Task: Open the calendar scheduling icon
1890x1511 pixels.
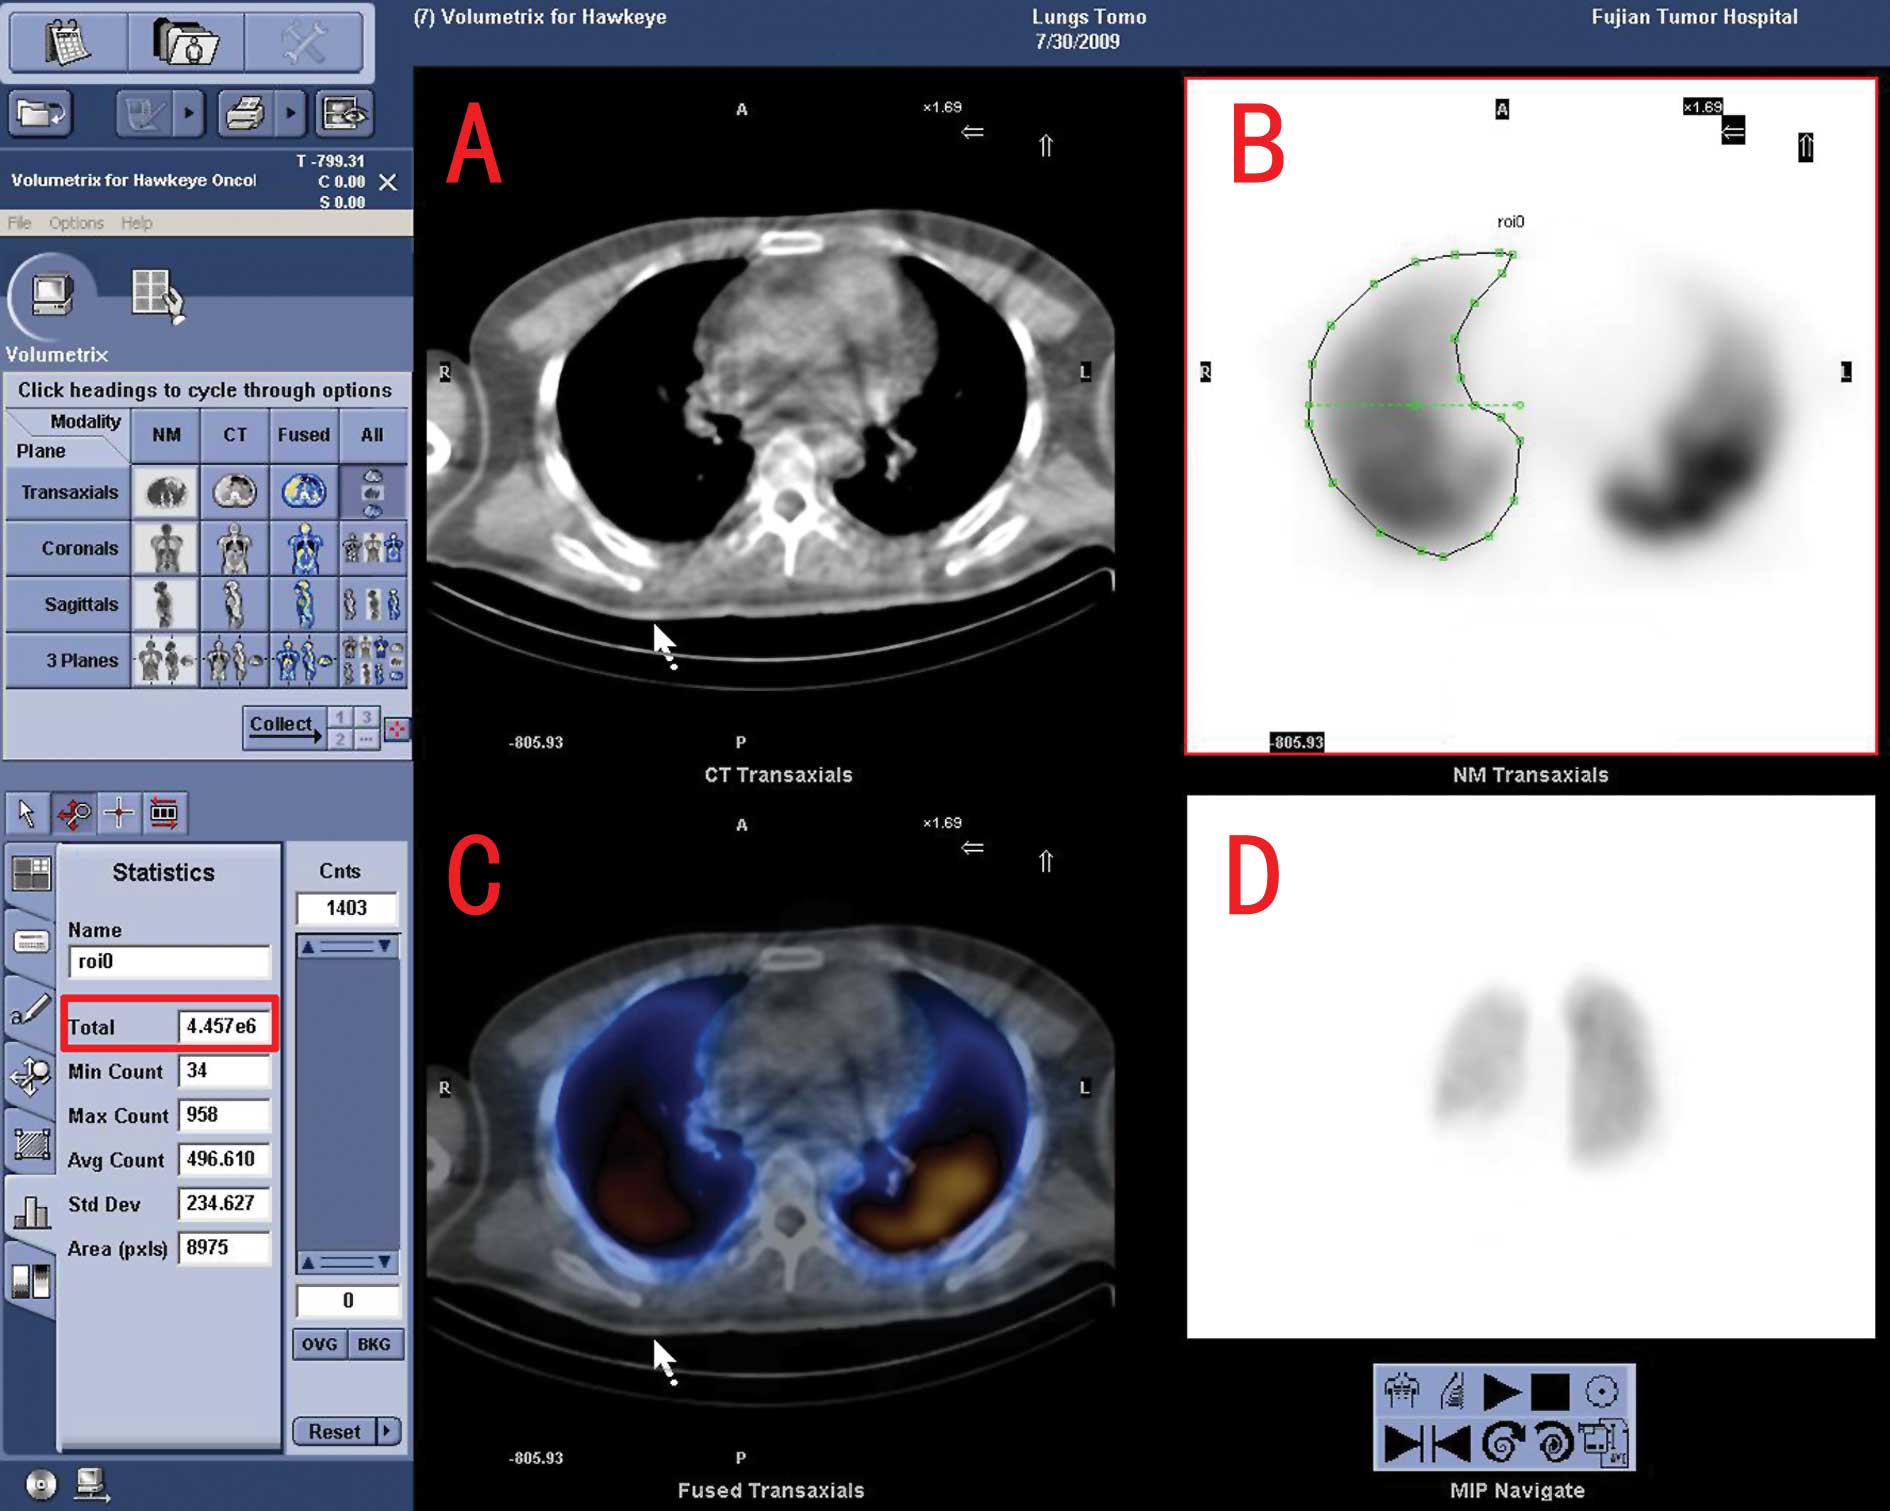Action: (x=67, y=41)
